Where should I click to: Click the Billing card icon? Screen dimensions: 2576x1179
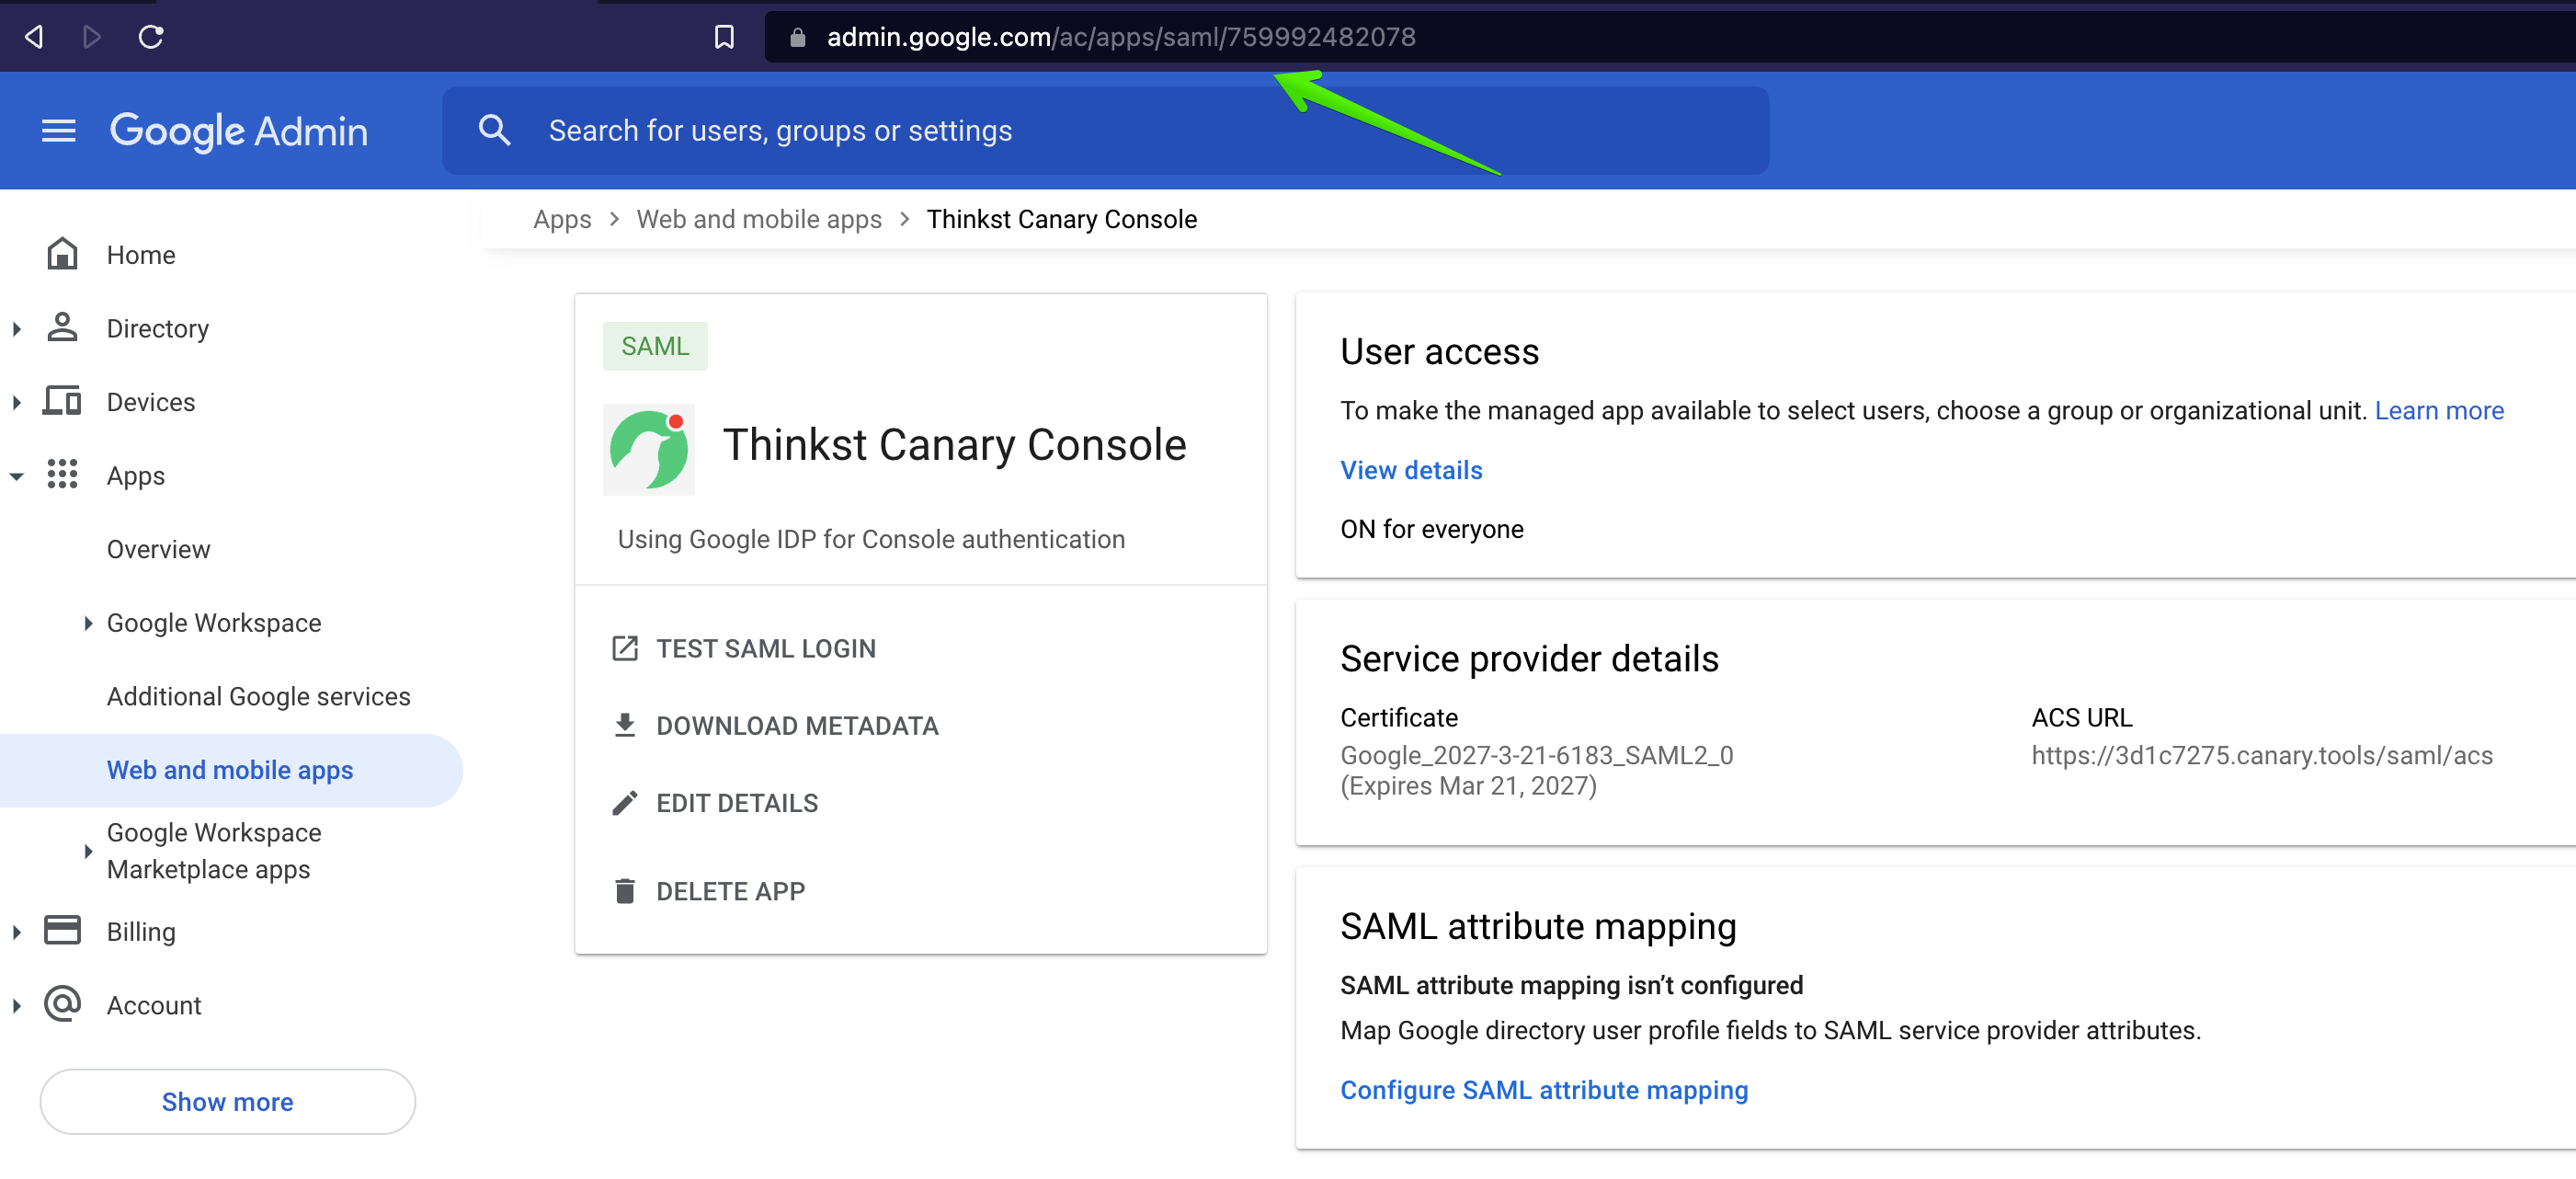[62, 930]
